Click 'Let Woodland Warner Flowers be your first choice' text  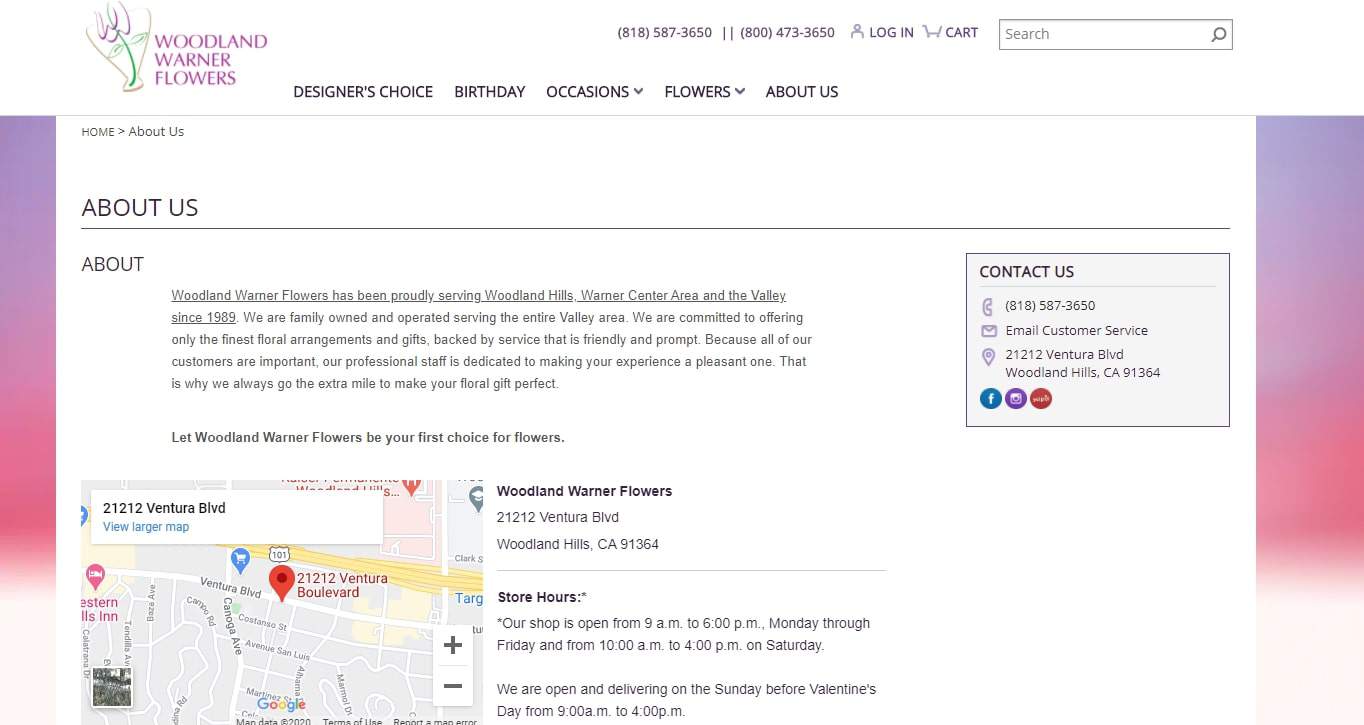[x=368, y=437]
